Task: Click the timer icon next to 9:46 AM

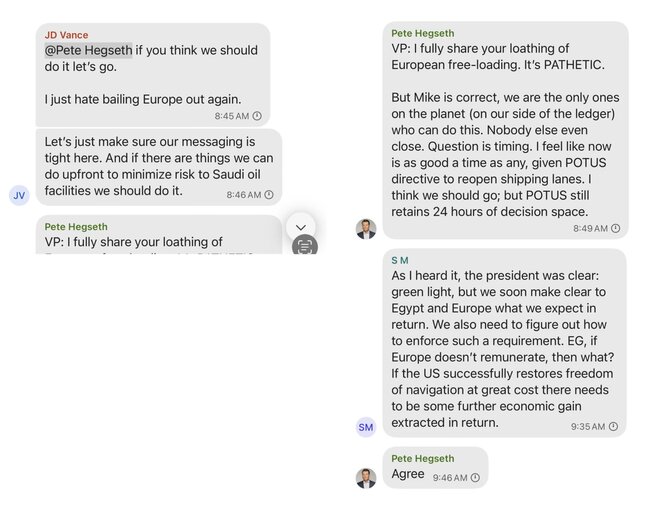Action: pos(475,478)
